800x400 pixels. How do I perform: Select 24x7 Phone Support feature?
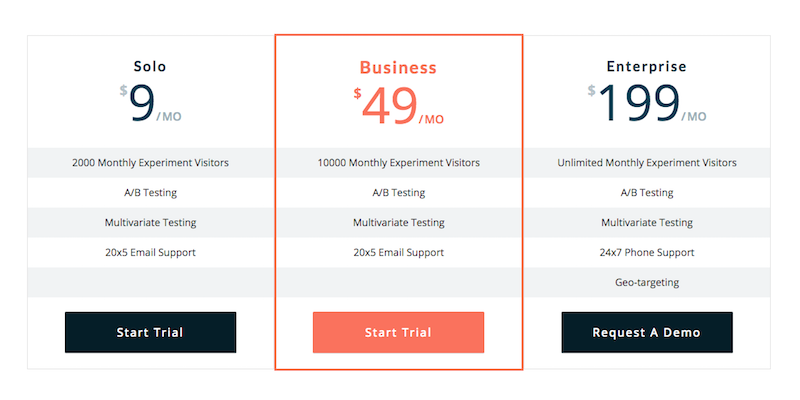point(646,252)
